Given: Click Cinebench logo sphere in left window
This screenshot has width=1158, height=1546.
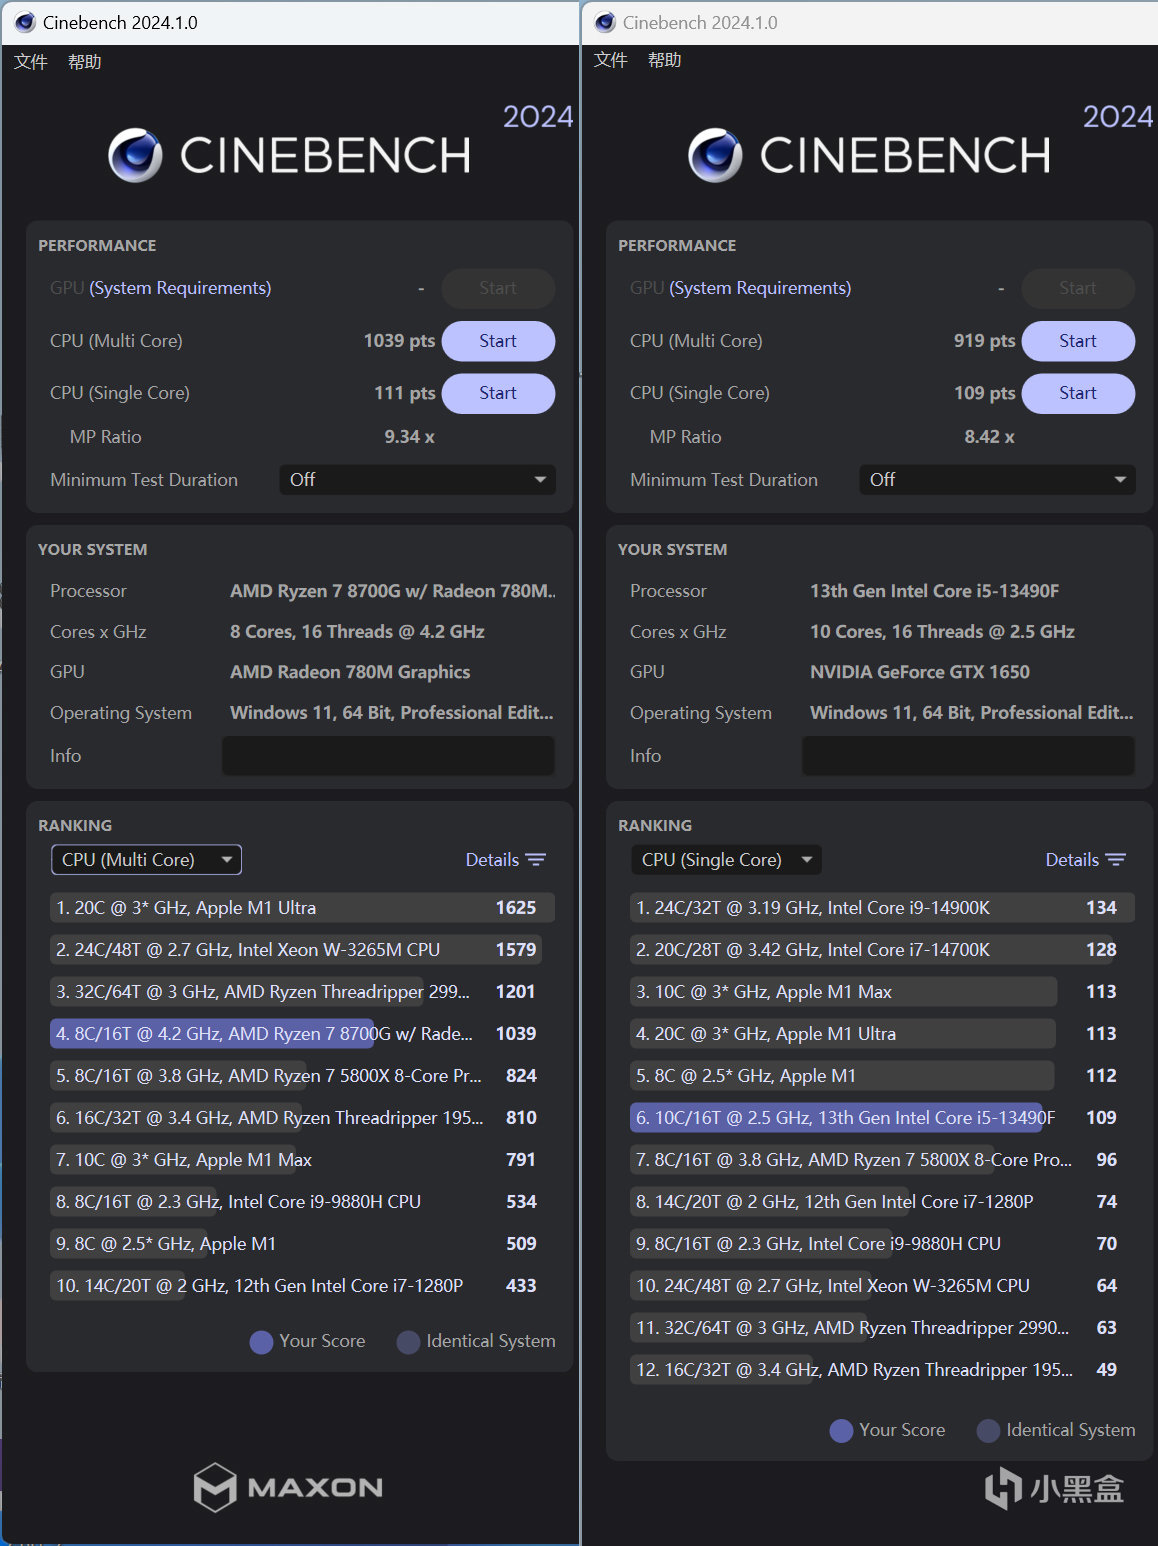Looking at the screenshot, I should [135, 155].
